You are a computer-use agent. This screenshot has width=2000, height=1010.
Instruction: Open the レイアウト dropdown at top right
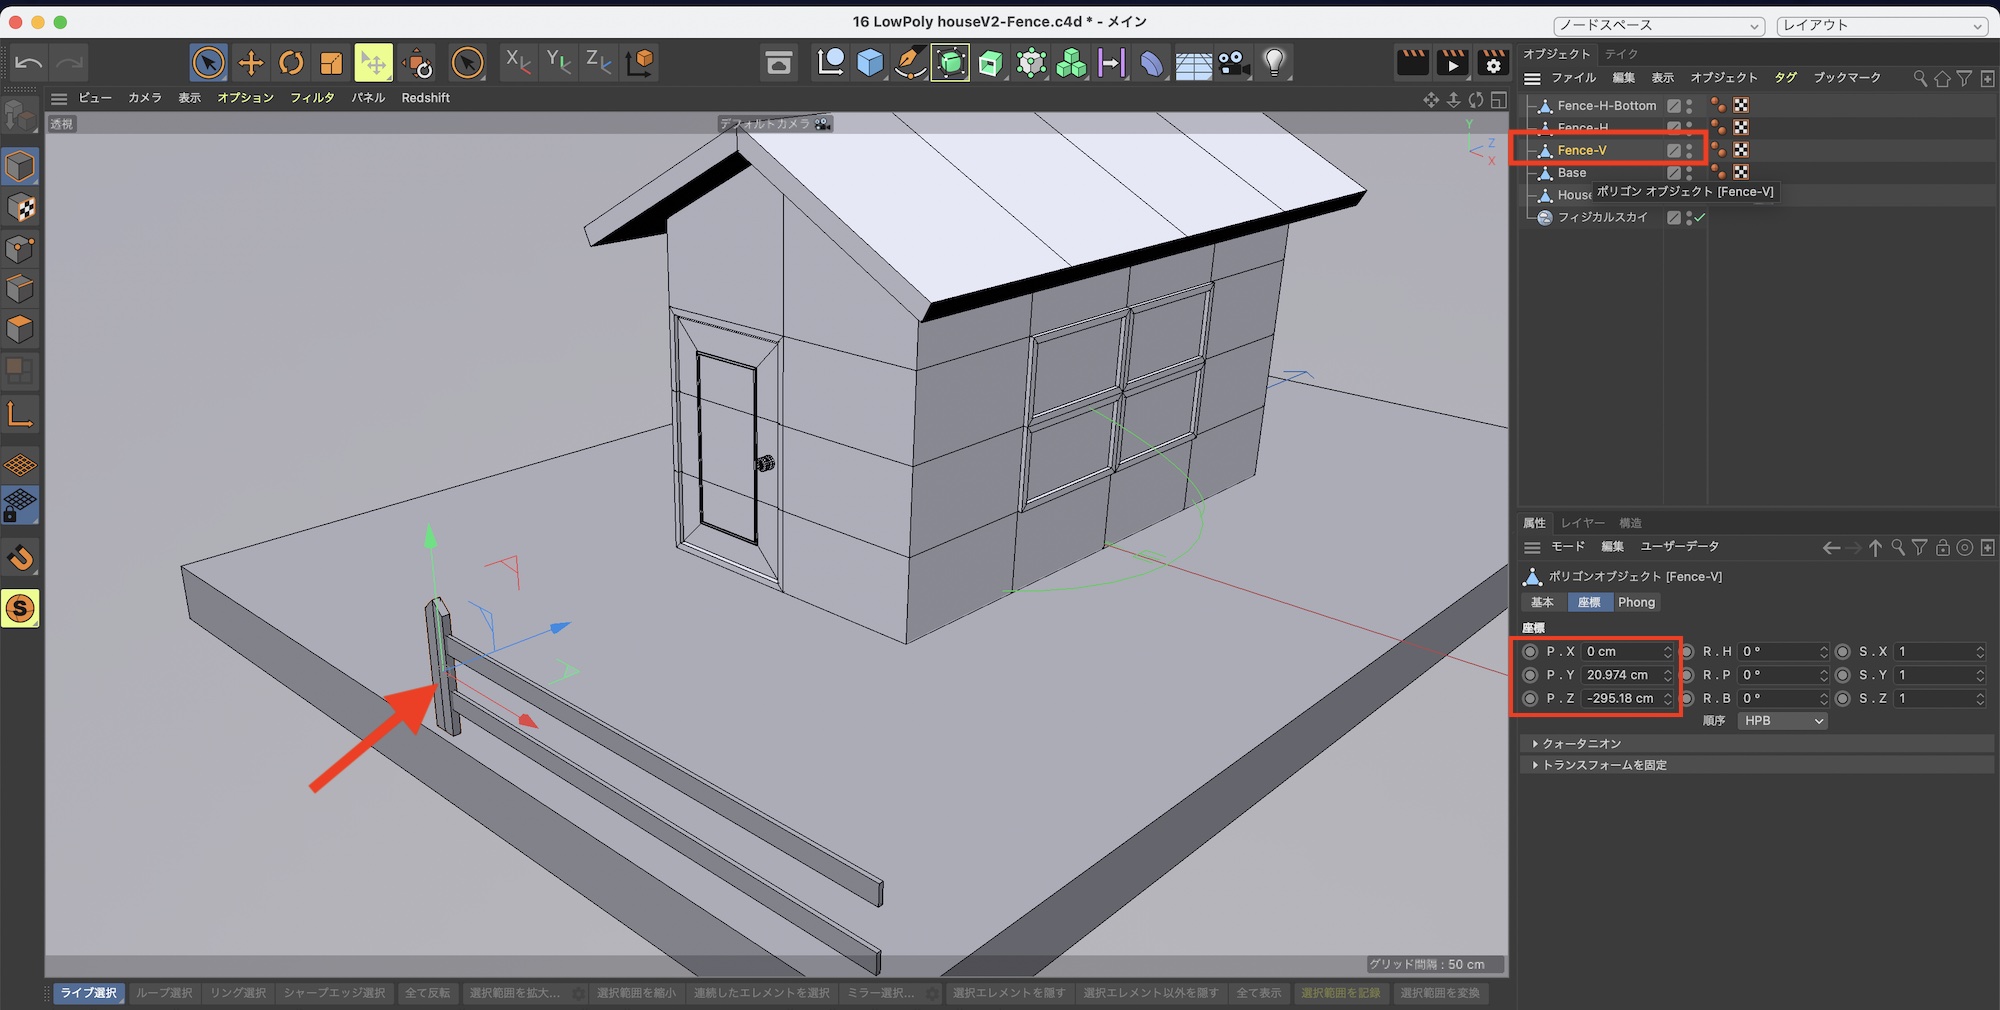point(1882,25)
